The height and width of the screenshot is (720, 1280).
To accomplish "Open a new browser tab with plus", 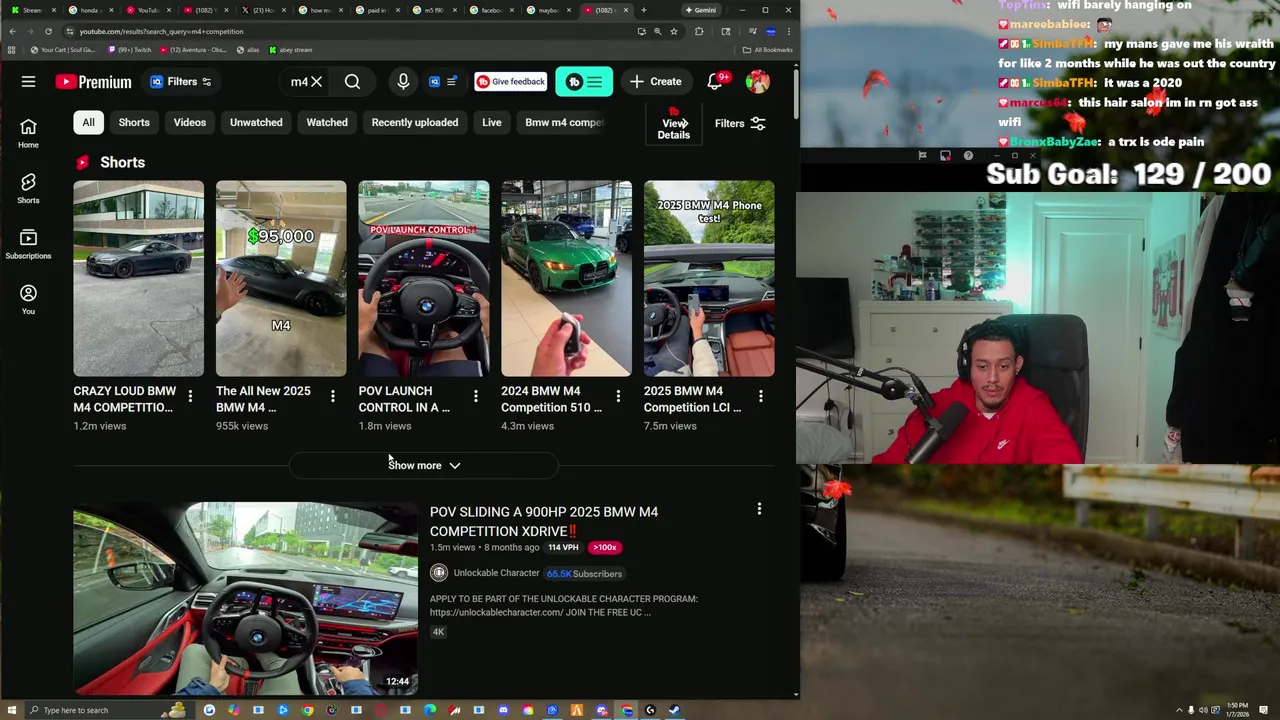I will point(643,10).
